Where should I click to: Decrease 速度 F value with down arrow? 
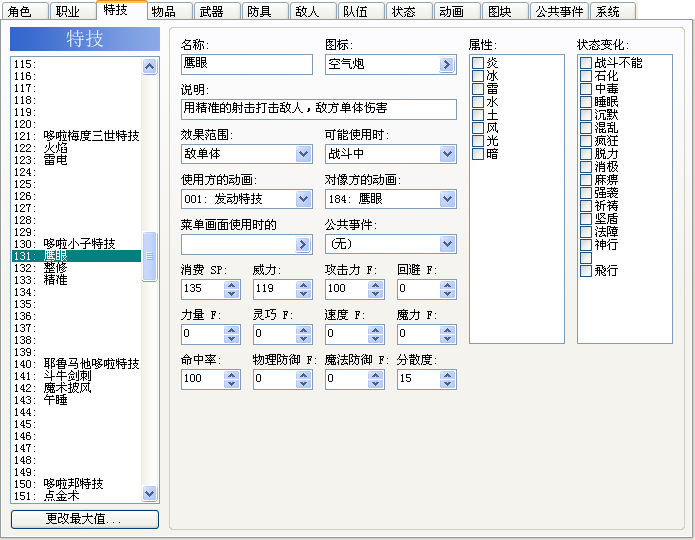pyautogui.click(x=375, y=339)
